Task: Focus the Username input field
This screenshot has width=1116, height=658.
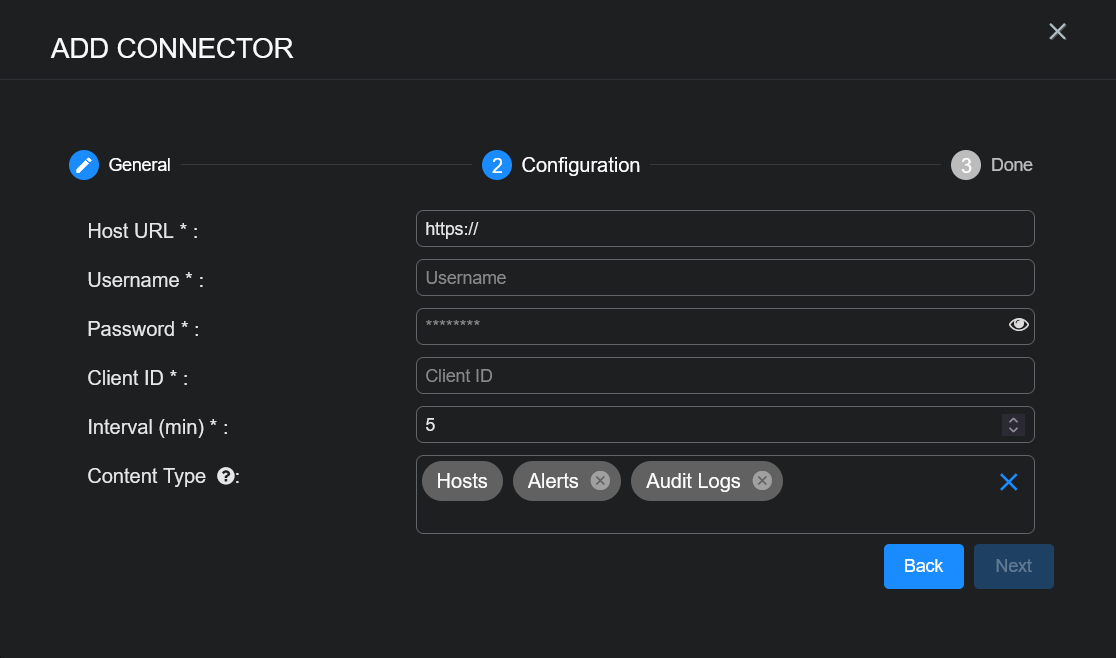Action: pyautogui.click(x=724, y=278)
